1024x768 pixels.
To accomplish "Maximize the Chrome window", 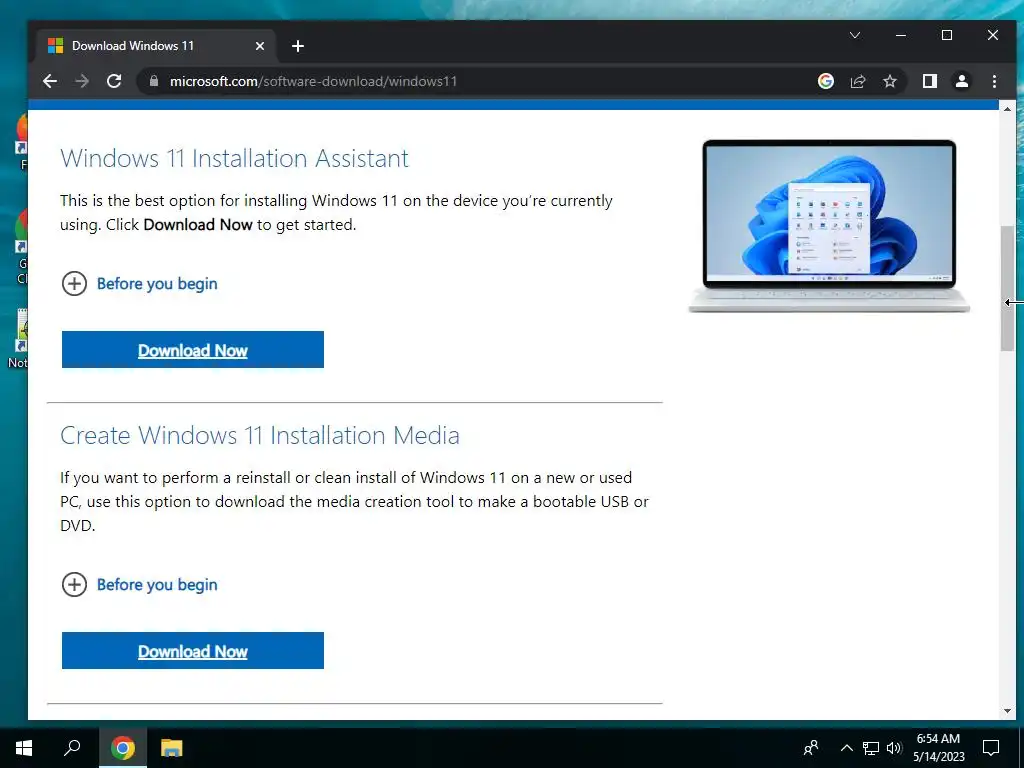I will [x=947, y=35].
